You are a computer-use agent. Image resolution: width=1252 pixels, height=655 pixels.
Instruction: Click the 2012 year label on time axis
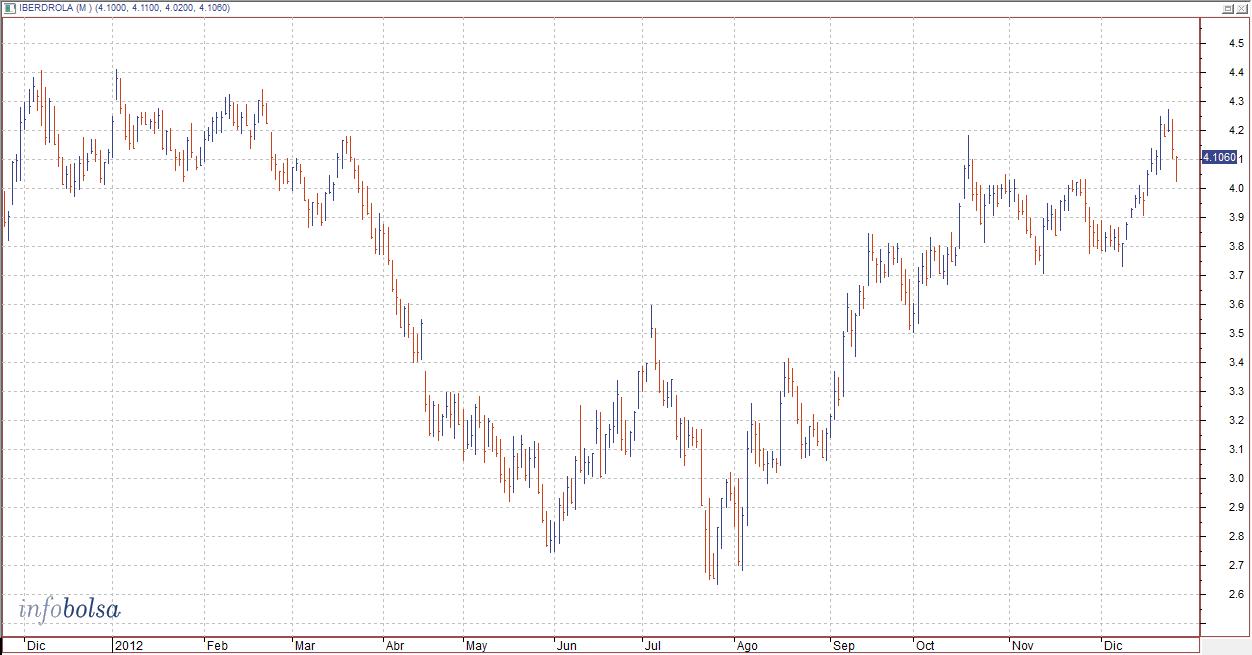(129, 646)
